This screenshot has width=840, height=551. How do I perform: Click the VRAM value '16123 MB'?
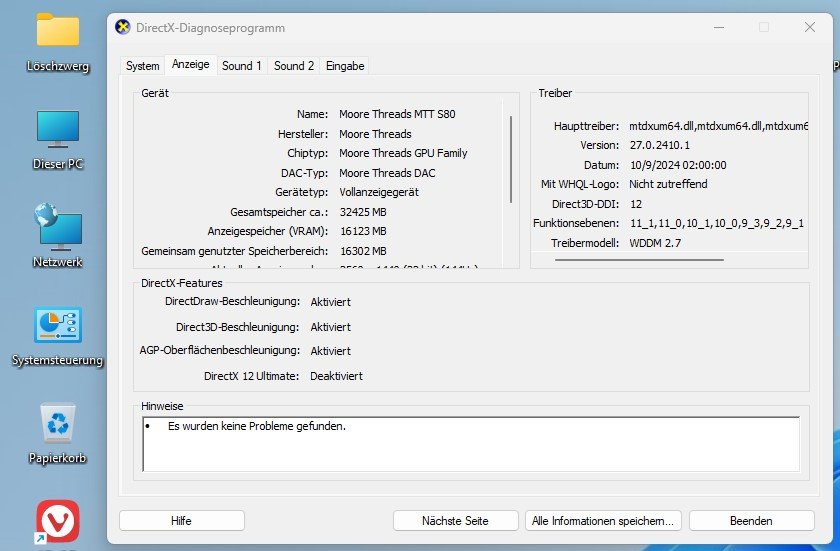(363, 231)
